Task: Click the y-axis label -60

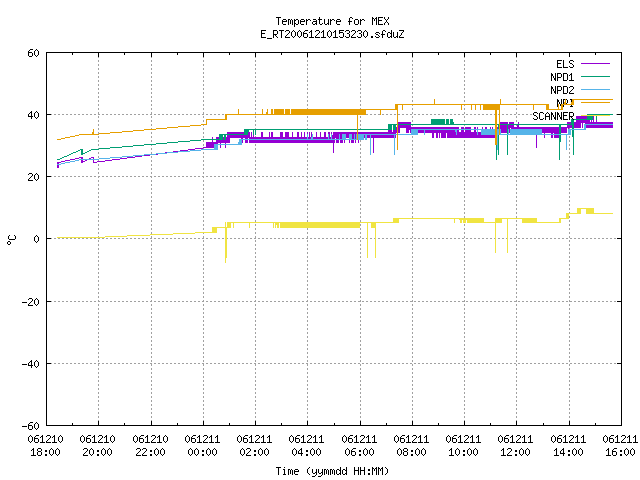Action: click(x=31, y=426)
